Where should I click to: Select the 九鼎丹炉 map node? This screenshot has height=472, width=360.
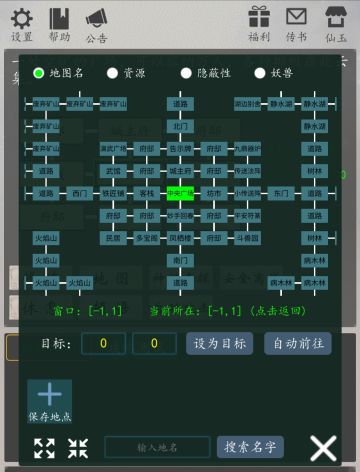[247, 149]
